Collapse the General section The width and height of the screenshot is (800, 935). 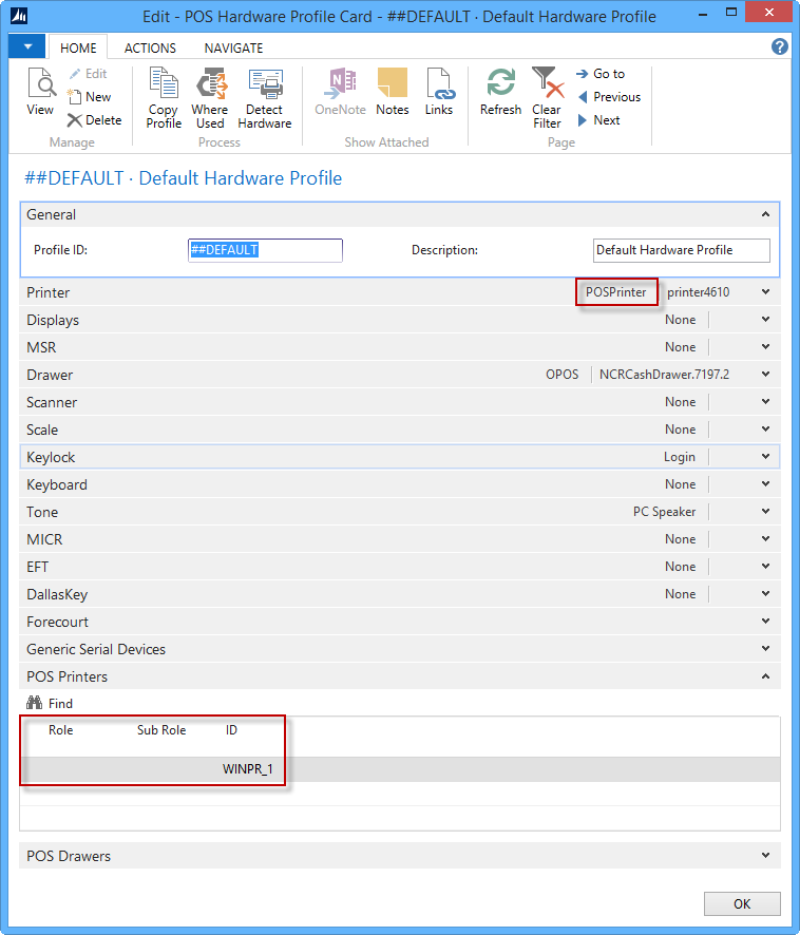point(765,214)
